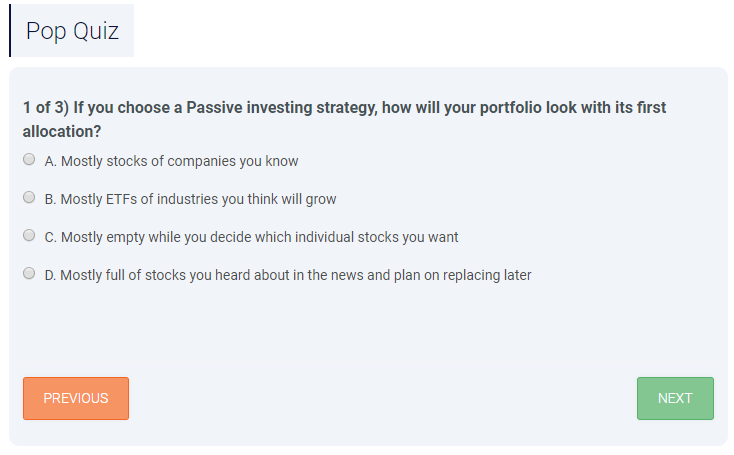This screenshot has height=455, width=734.
Task: Click the 'Mostly stocks of companies you know' text
Action: (x=179, y=161)
